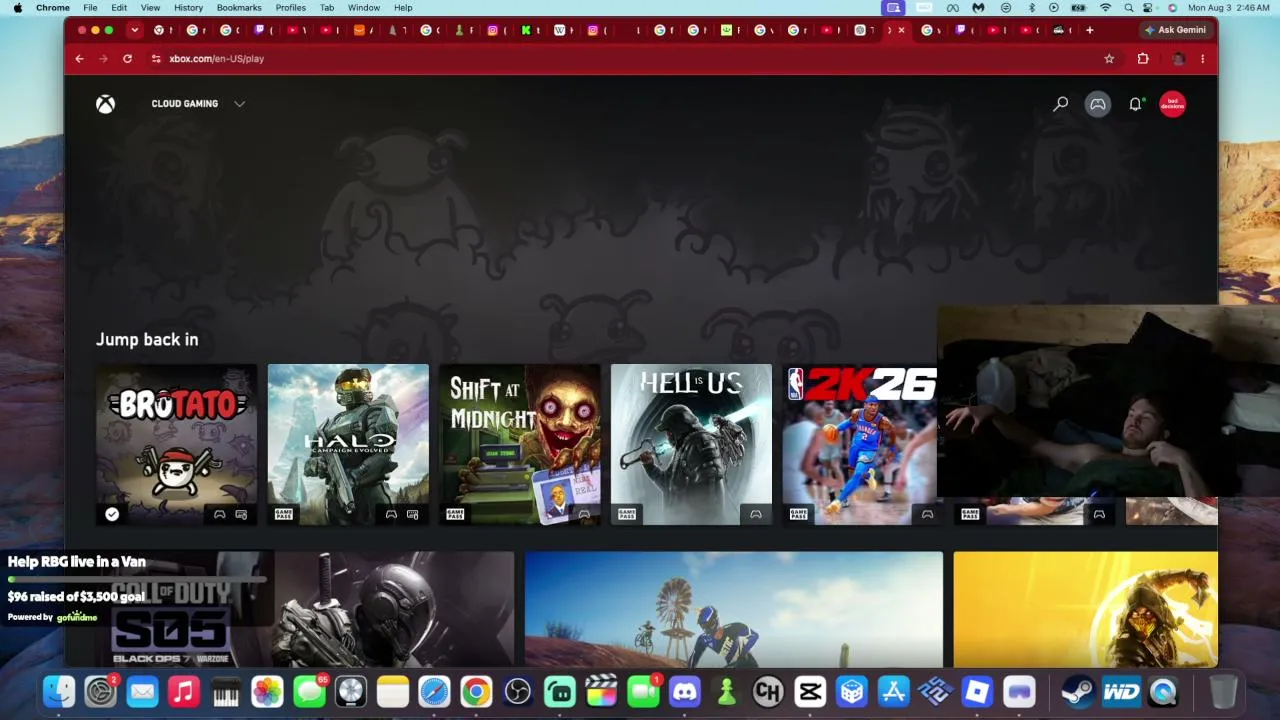Open the Chrome menu in menu bar

pyautogui.click(x=53, y=8)
